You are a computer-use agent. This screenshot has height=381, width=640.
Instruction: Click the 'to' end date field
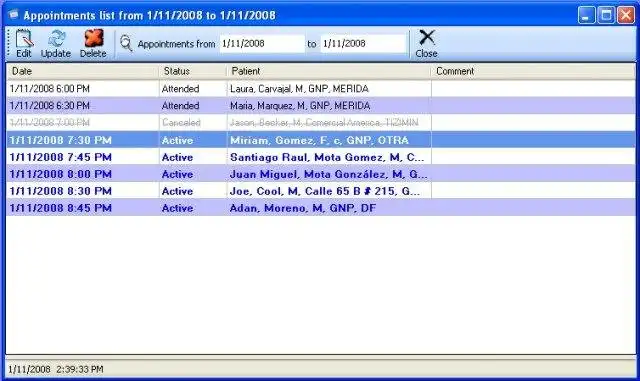click(x=363, y=44)
